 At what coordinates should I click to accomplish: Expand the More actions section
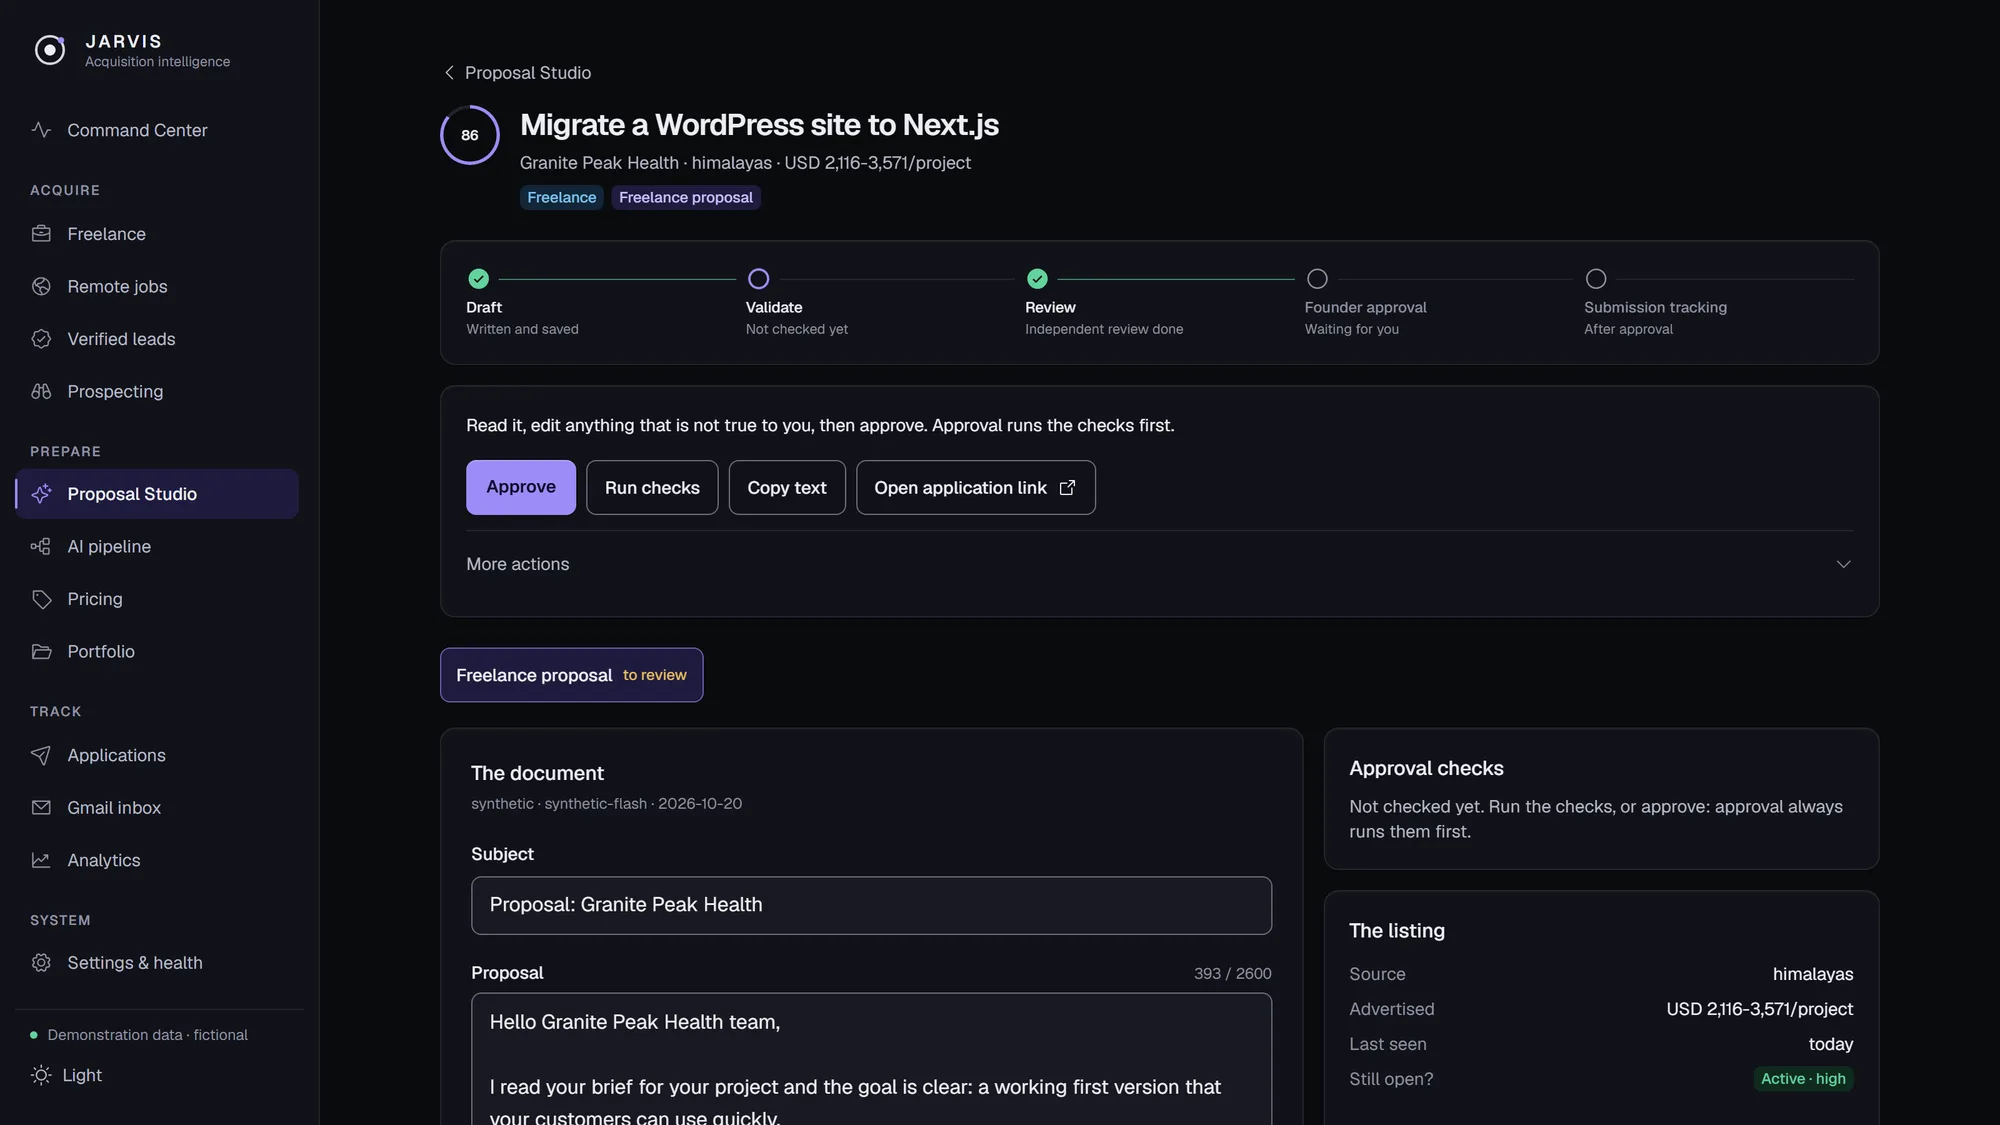pos(1159,564)
